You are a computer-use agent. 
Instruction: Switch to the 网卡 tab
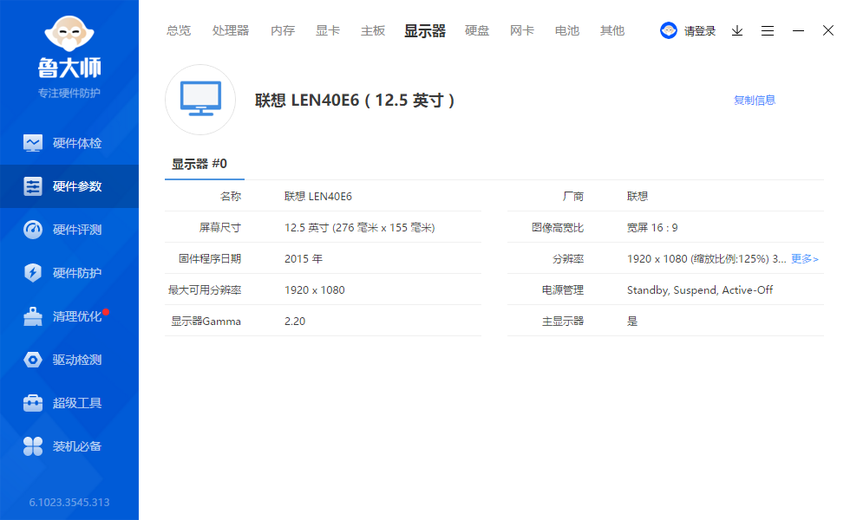pyautogui.click(x=522, y=31)
